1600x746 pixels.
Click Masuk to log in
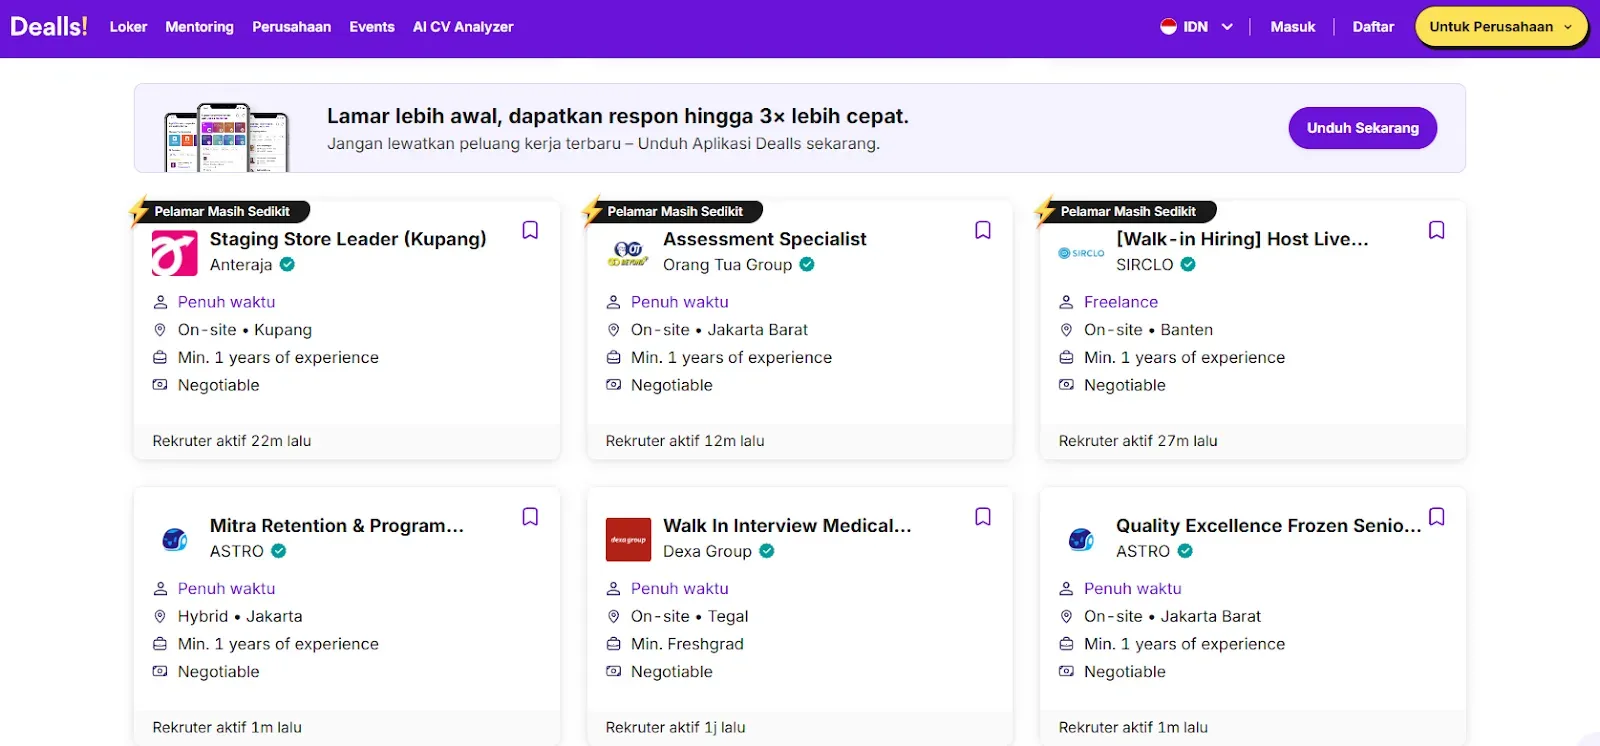coord(1292,27)
